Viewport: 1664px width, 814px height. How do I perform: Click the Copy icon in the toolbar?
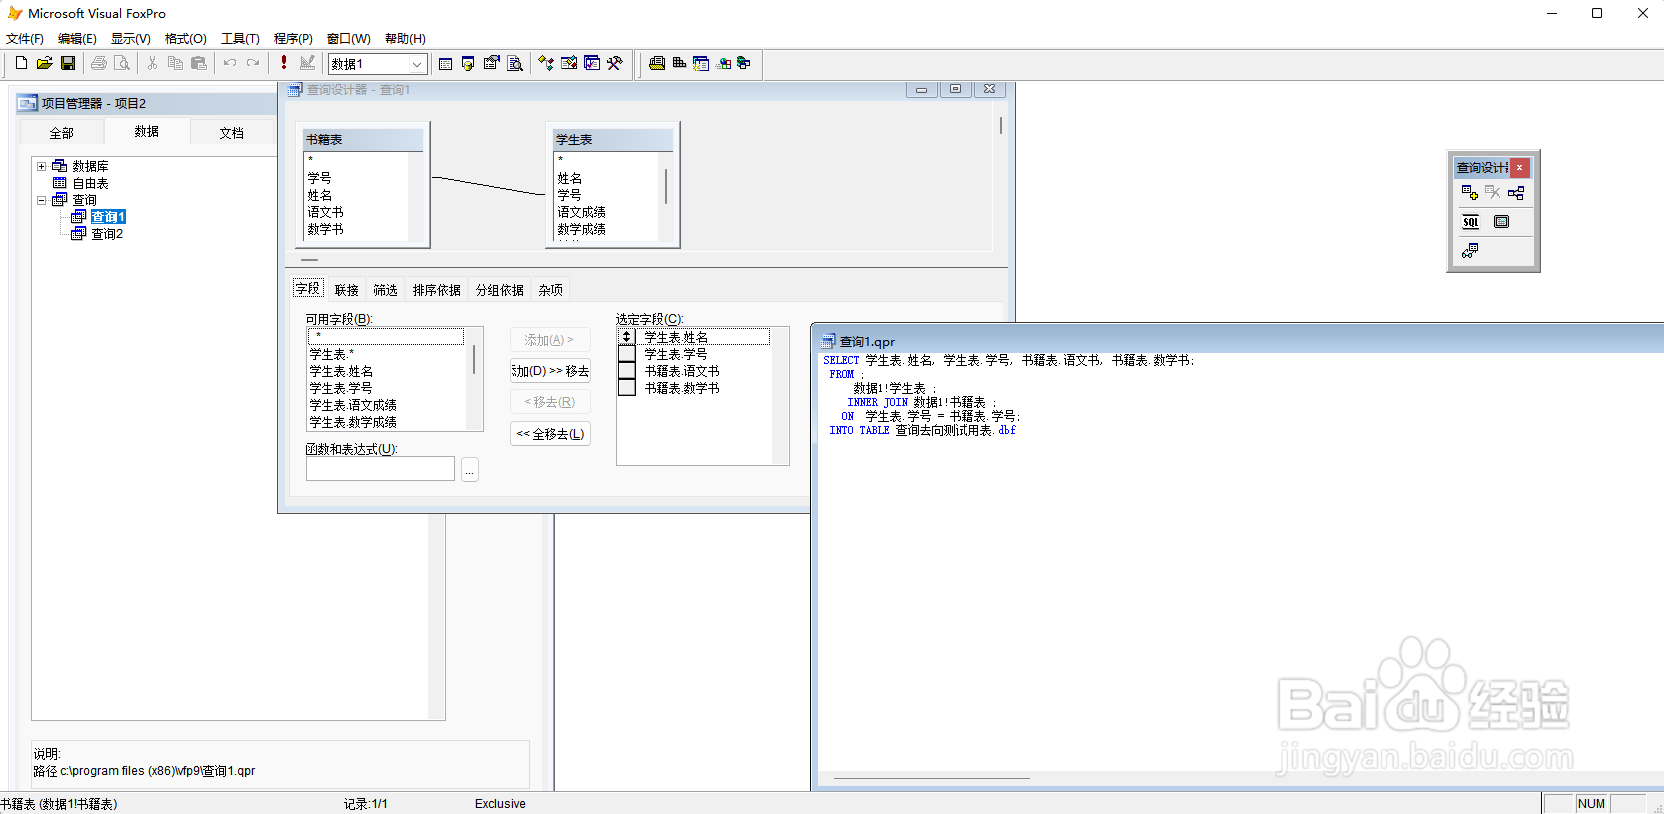click(175, 63)
